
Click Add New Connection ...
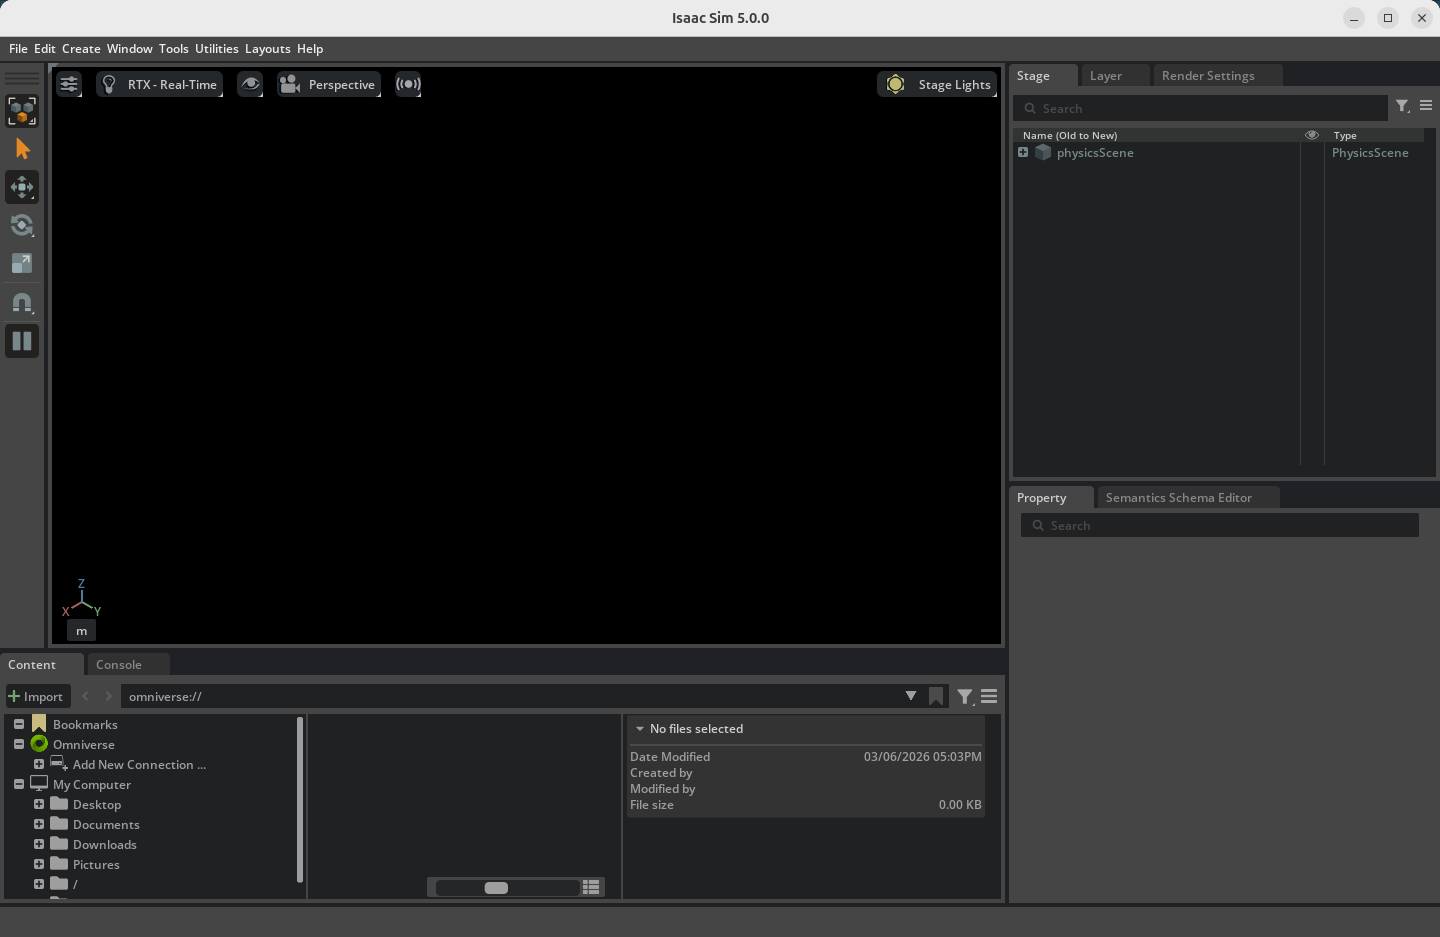[139, 765]
